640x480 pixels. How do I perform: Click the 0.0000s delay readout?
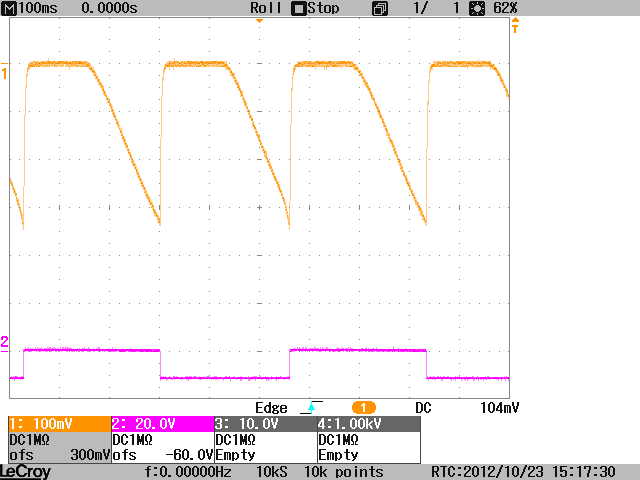tap(109, 8)
